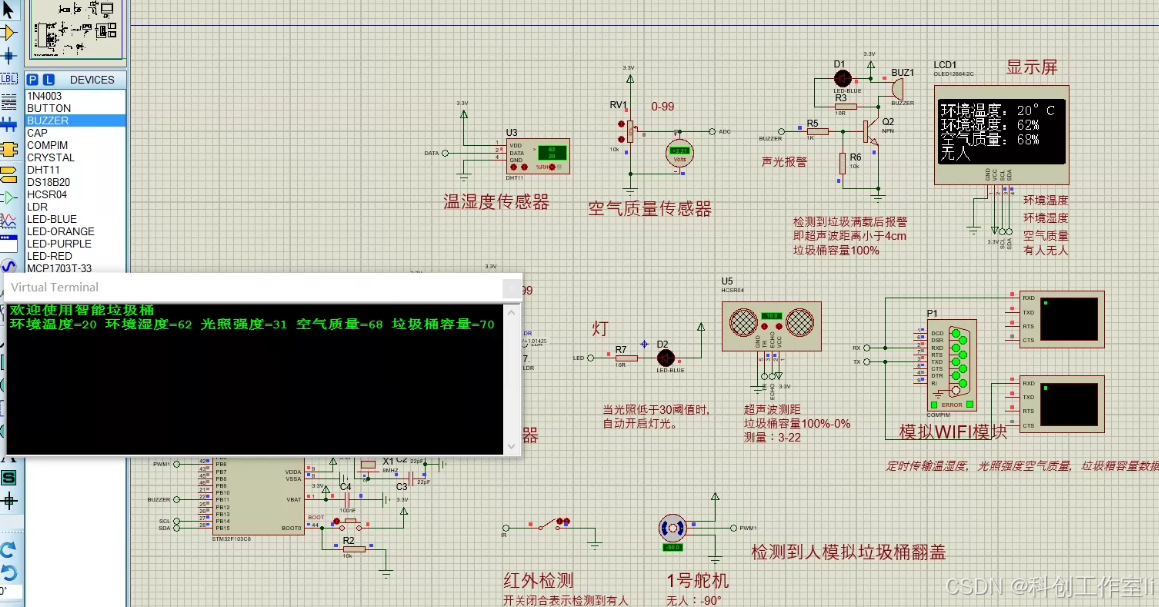1159x607 pixels.
Task: Choose the 2D markers crosshair tool
Action: click(8, 501)
